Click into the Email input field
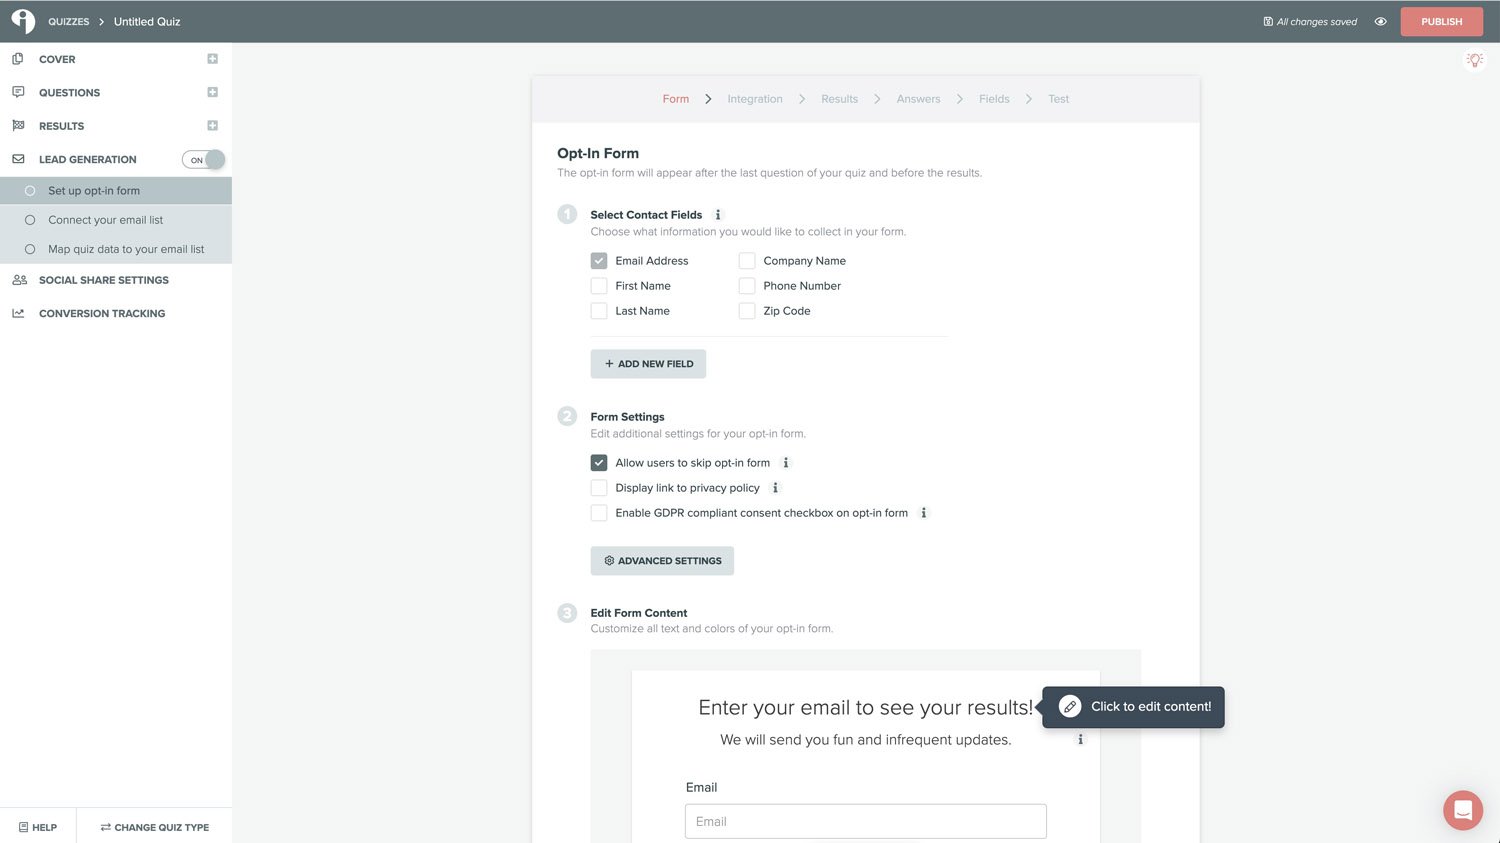Image resolution: width=1500 pixels, height=843 pixels. (865, 821)
